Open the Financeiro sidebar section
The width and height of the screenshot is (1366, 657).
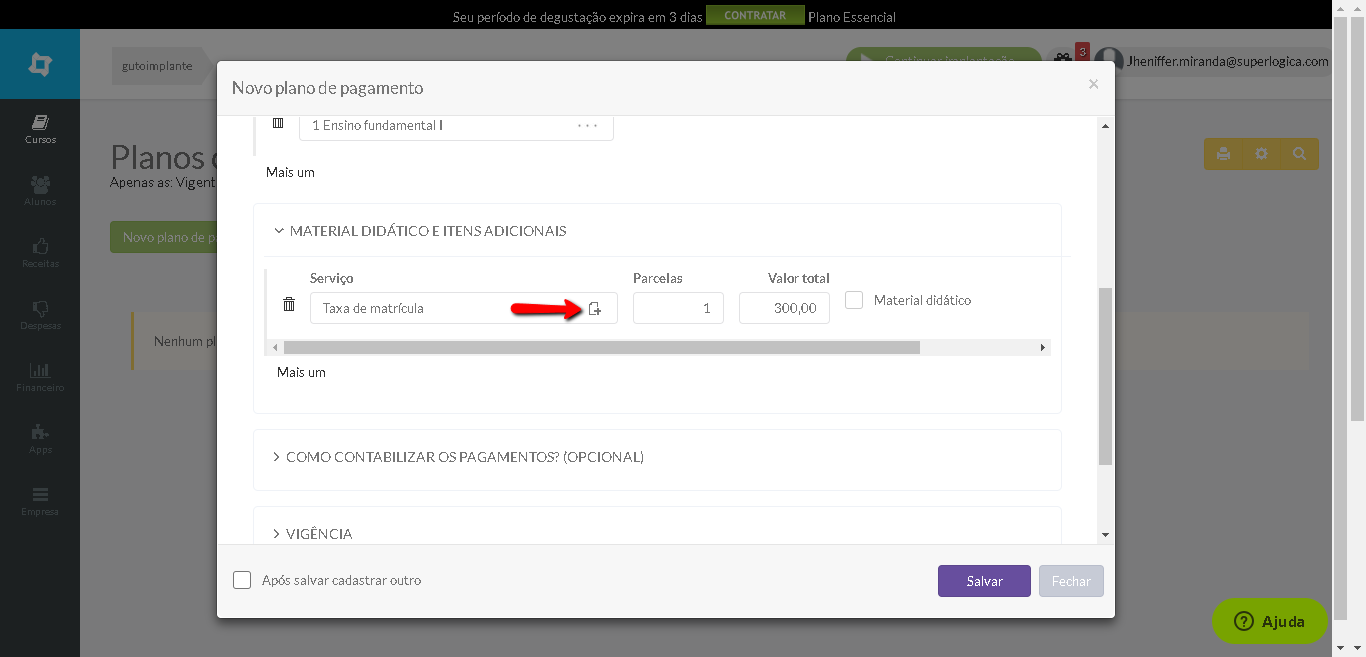[40, 377]
